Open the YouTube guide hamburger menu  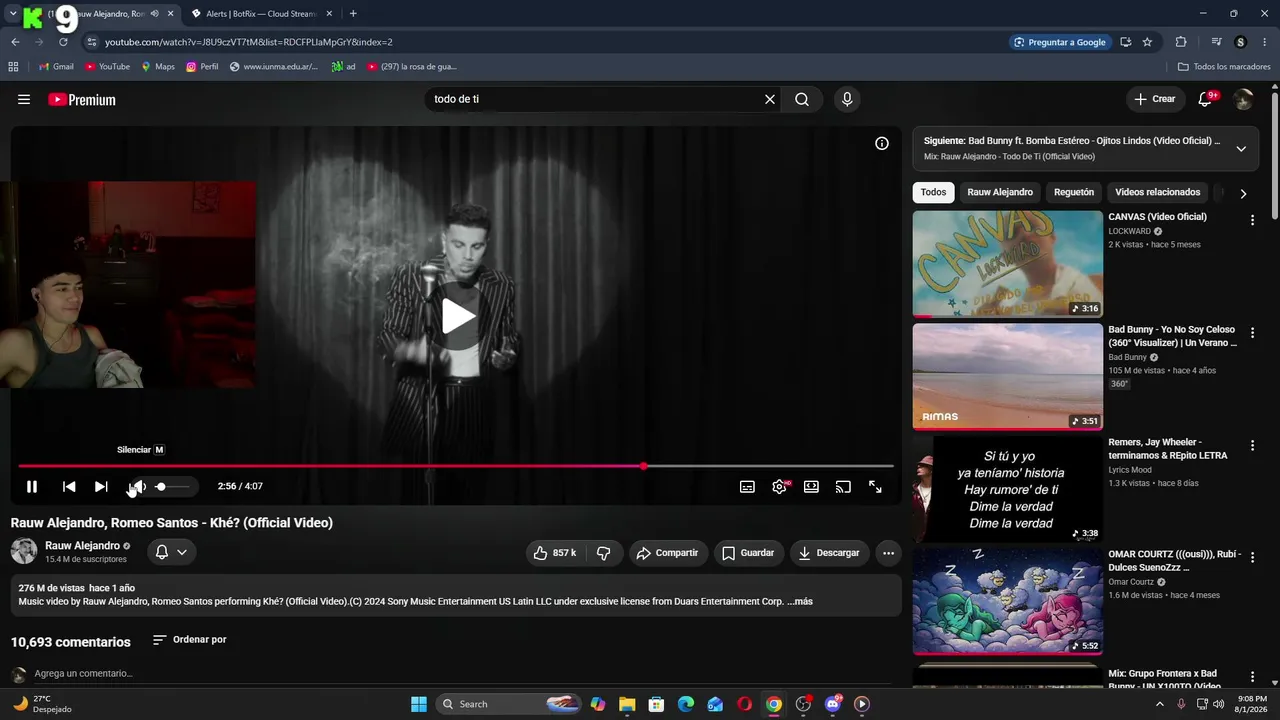point(24,99)
